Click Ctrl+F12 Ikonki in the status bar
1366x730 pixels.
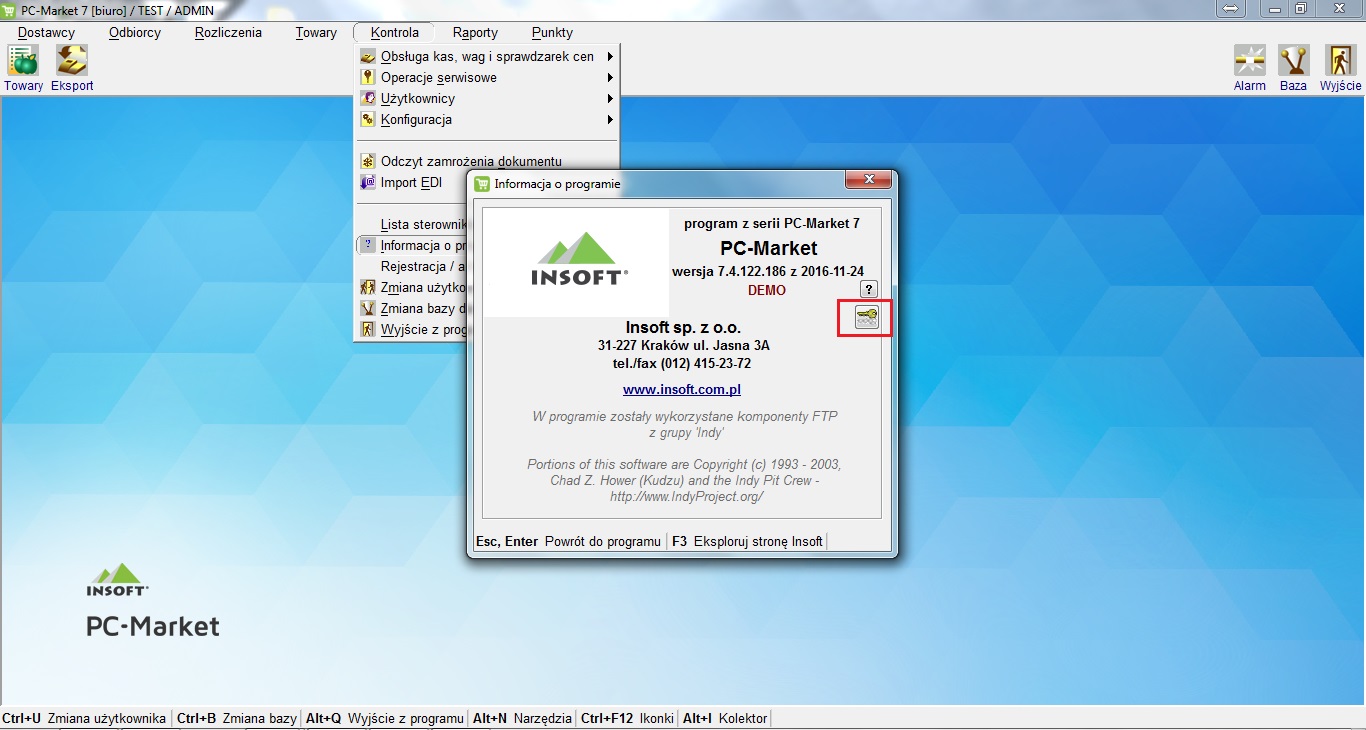(x=627, y=719)
